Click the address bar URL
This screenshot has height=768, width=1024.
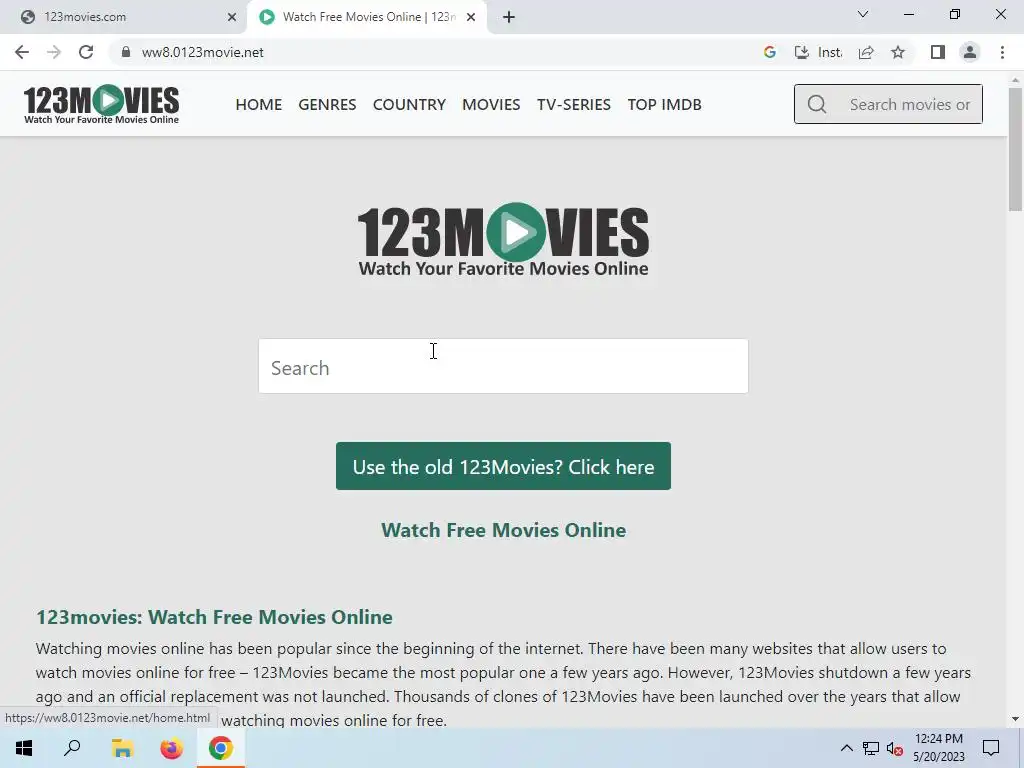[202, 52]
